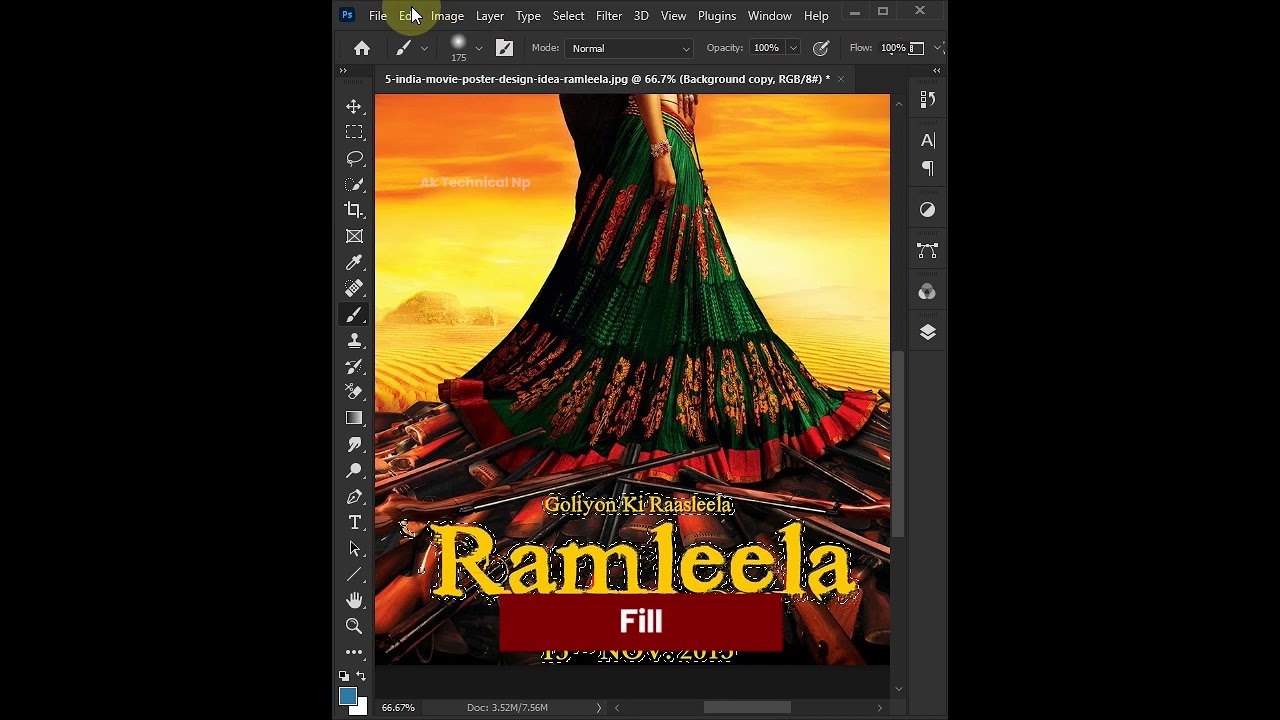The height and width of the screenshot is (720, 1280).
Task: Open the File menu
Action: tap(378, 16)
